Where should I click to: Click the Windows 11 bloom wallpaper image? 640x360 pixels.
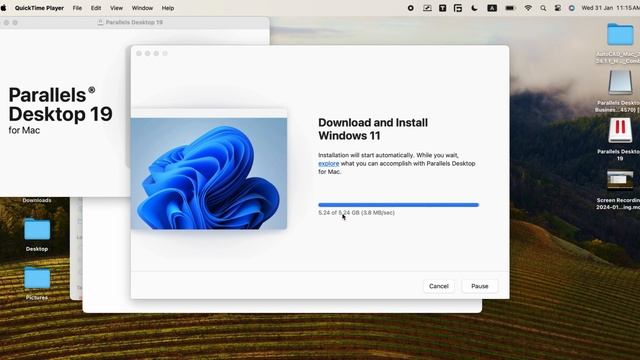coord(209,173)
